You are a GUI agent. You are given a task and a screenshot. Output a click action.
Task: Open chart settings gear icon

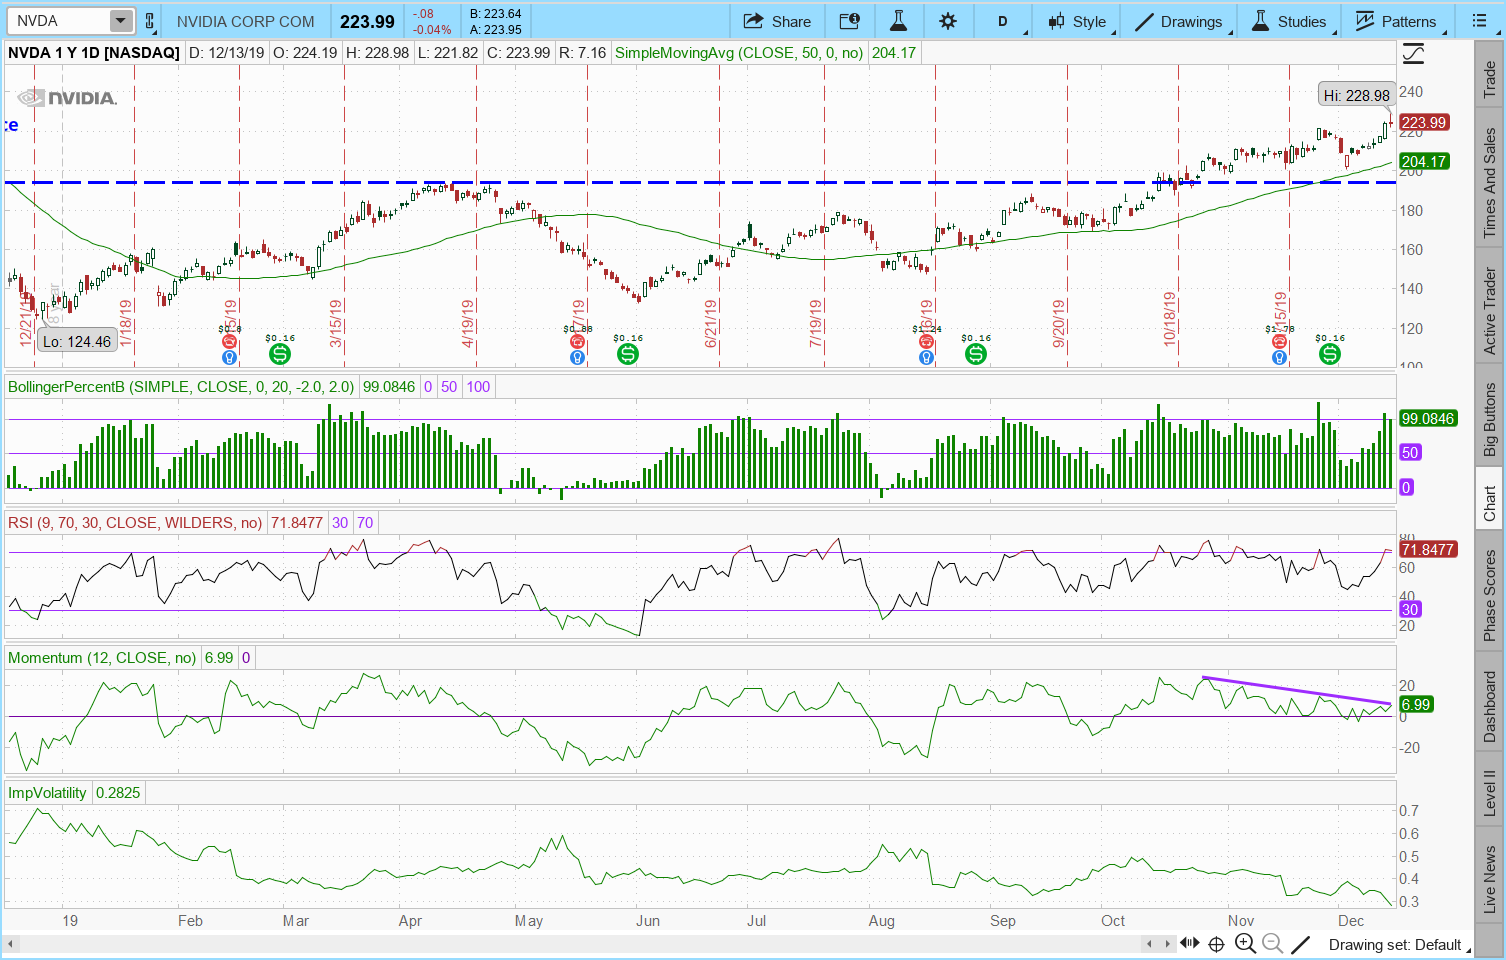click(x=948, y=21)
